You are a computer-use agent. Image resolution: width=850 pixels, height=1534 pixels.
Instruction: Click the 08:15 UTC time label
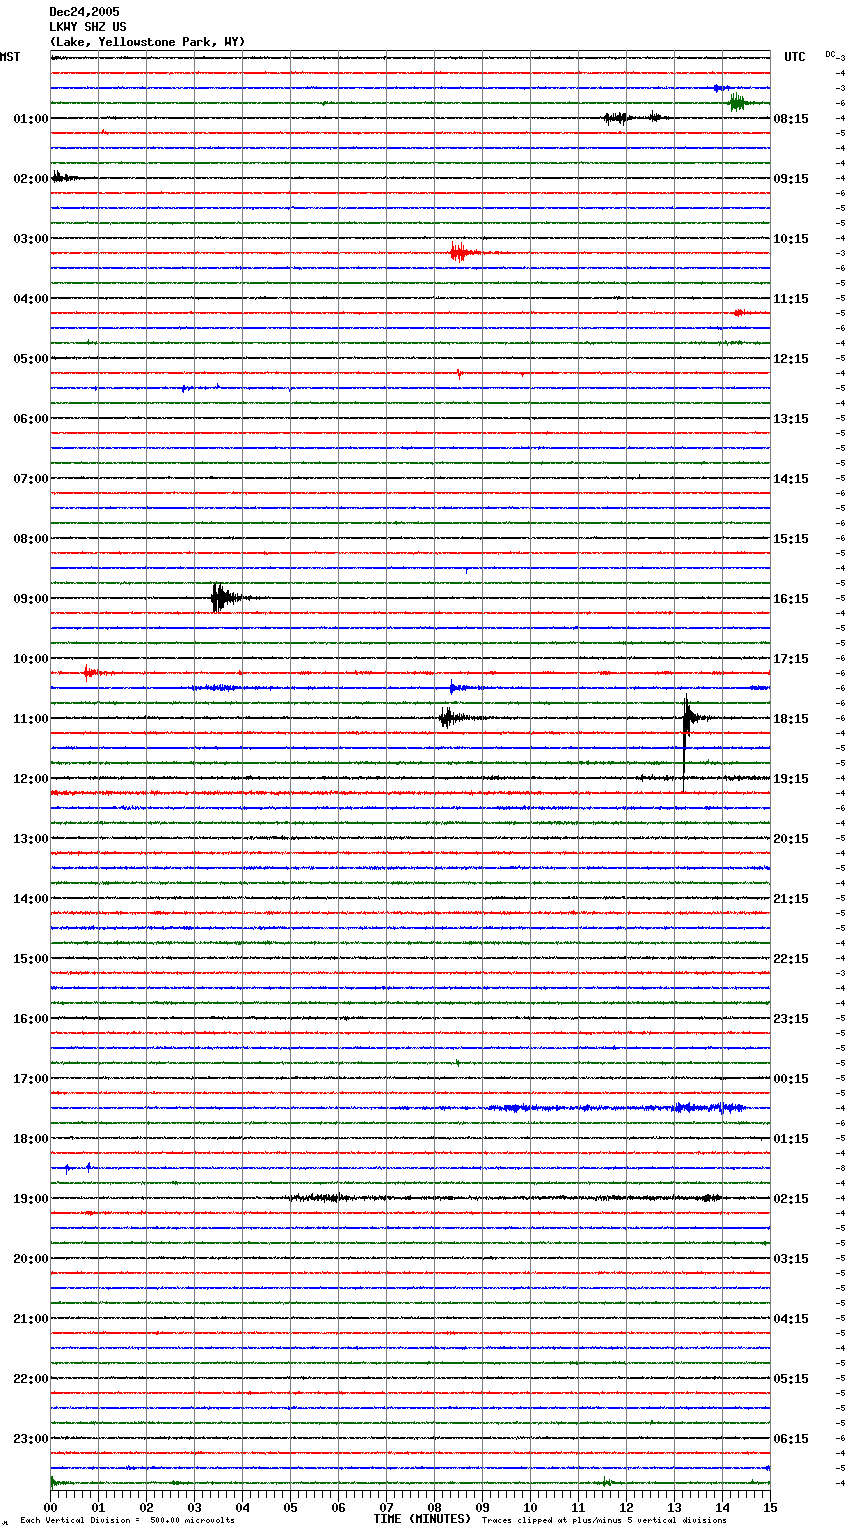coord(791,119)
